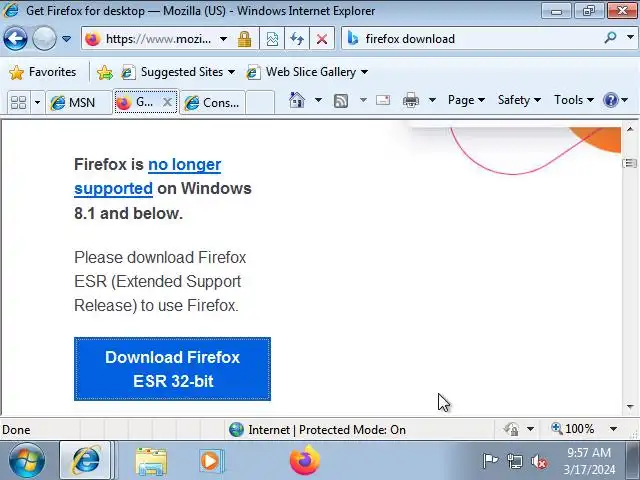Click the page scrollbar up arrow
The image size is (640, 480).
tap(630, 129)
